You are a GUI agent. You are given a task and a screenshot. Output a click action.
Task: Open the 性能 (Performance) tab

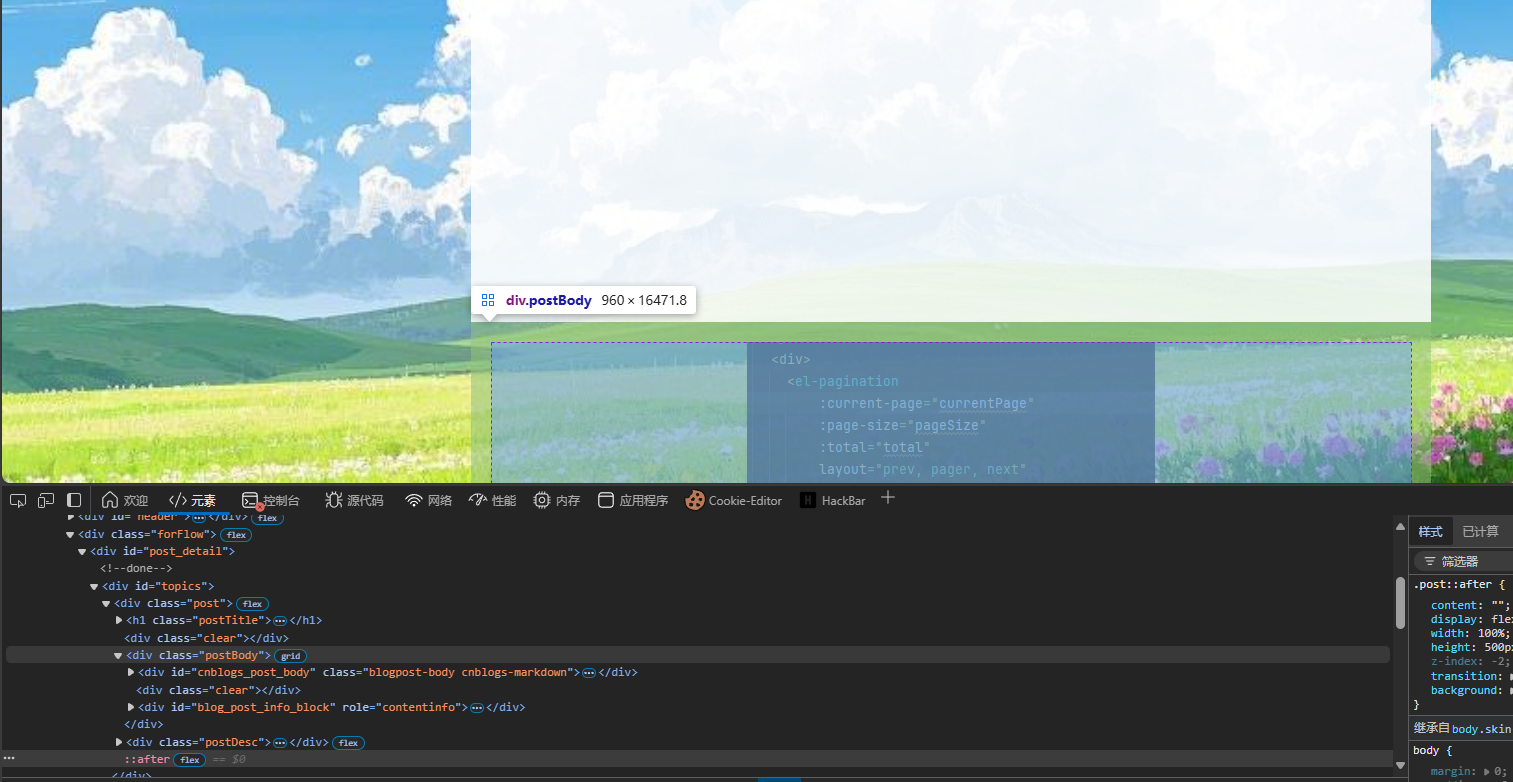(x=492, y=500)
